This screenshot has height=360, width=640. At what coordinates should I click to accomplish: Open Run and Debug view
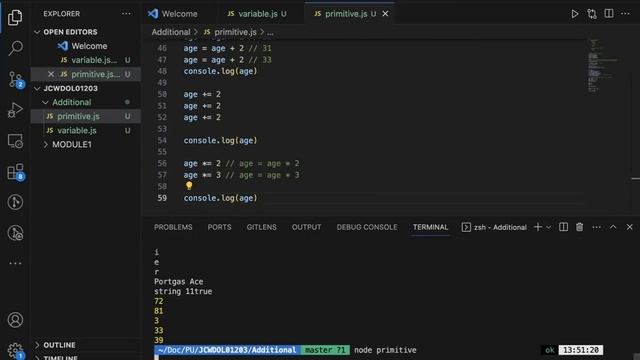point(15,110)
